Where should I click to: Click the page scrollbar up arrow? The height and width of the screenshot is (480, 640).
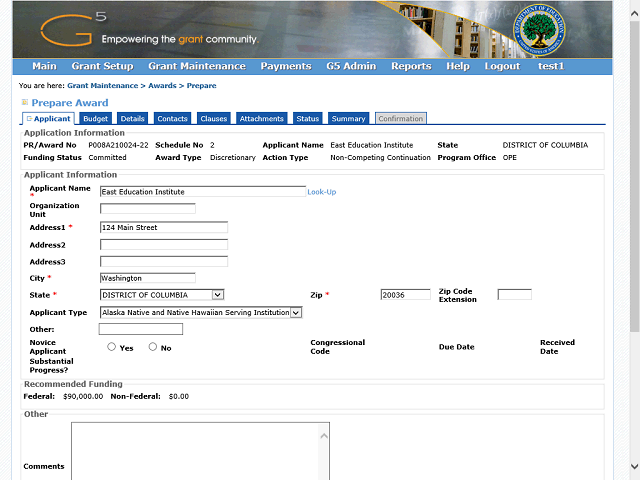634,13
